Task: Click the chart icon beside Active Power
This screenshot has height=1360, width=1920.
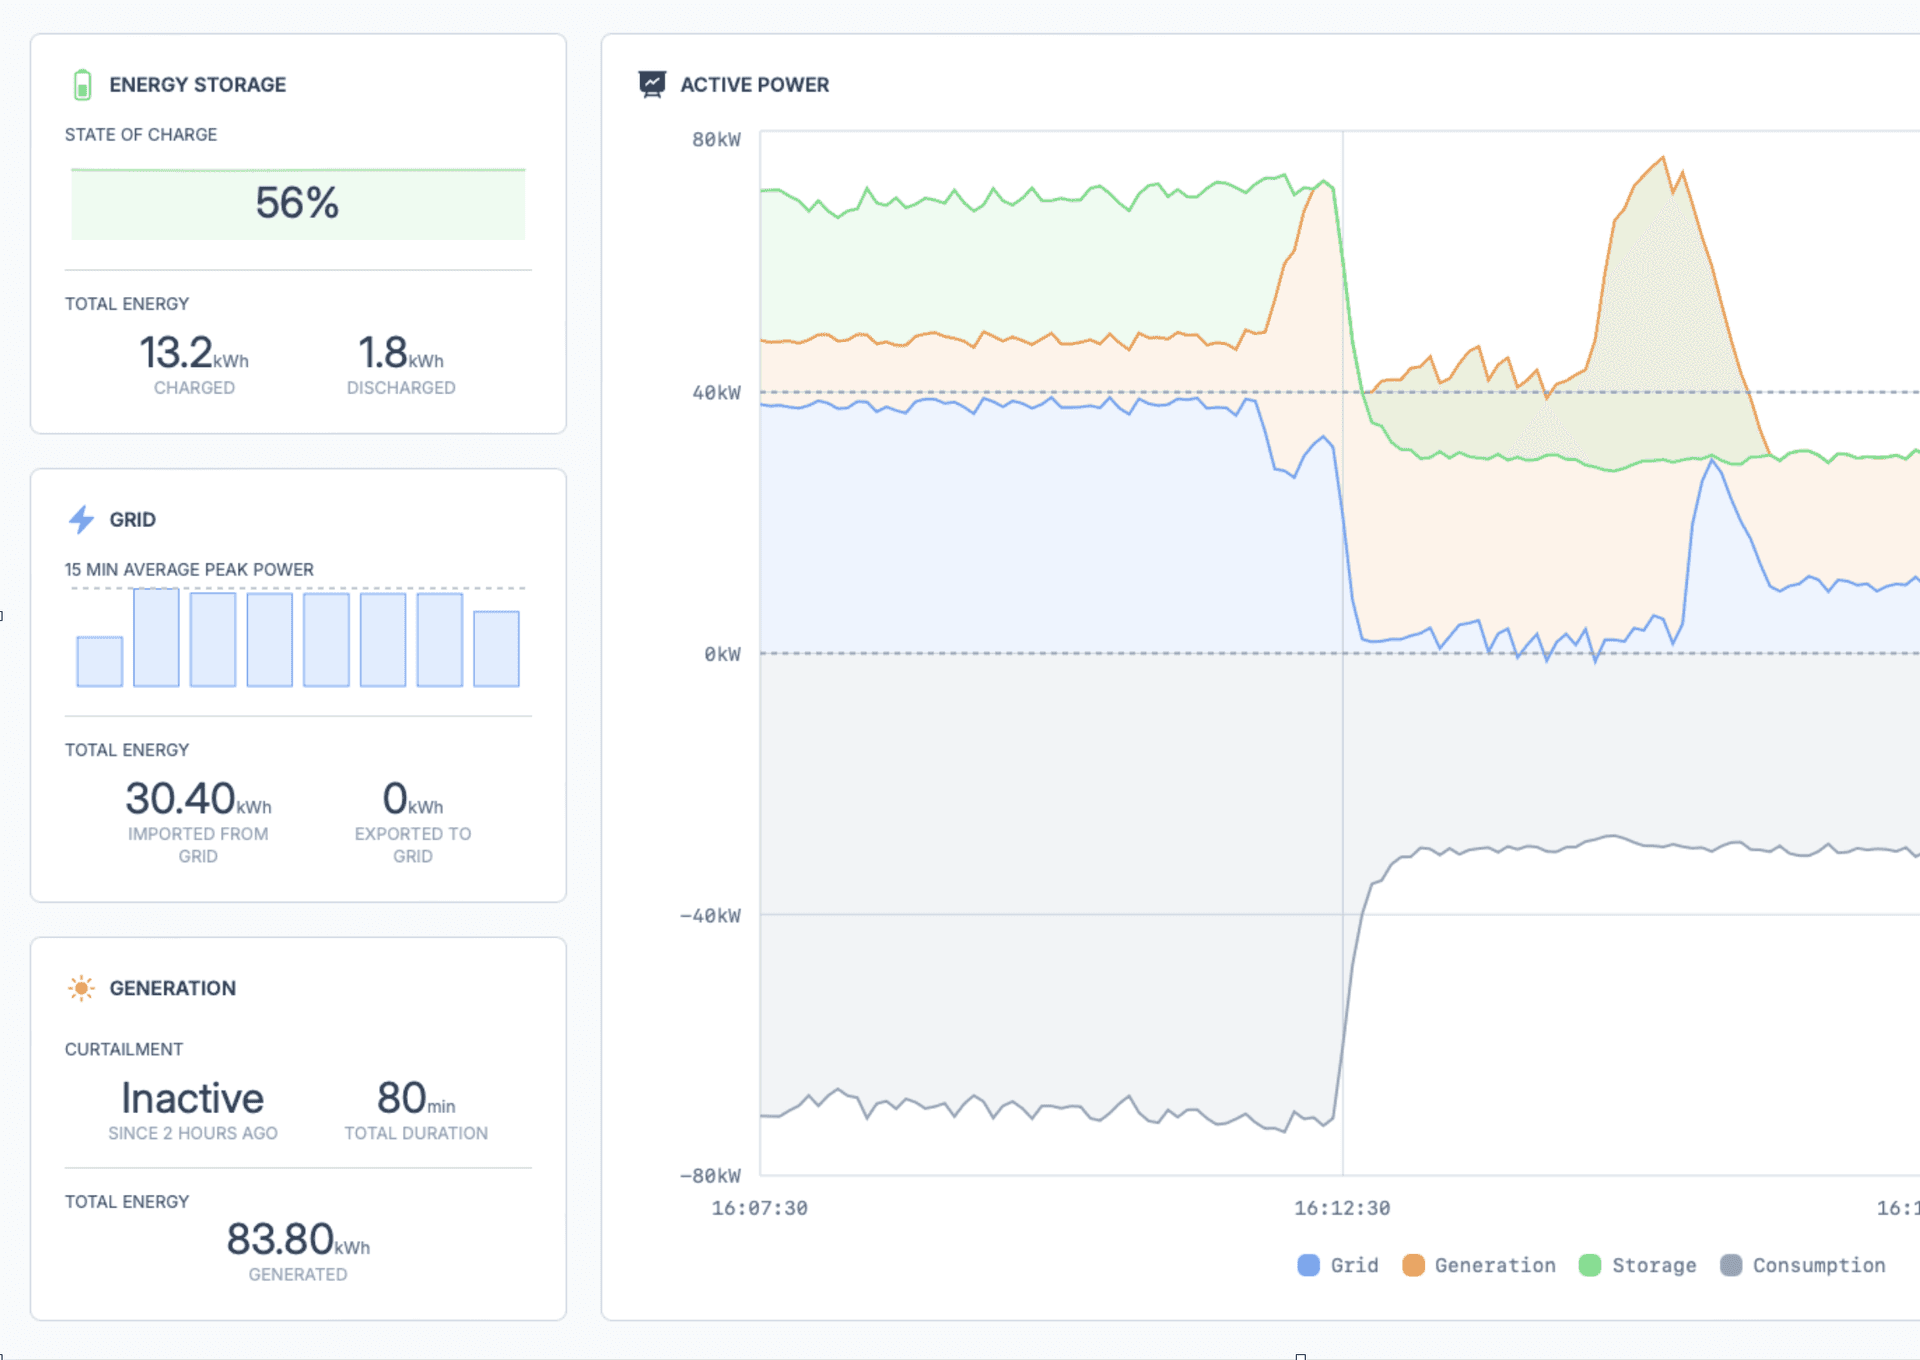Action: [x=652, y=85]
